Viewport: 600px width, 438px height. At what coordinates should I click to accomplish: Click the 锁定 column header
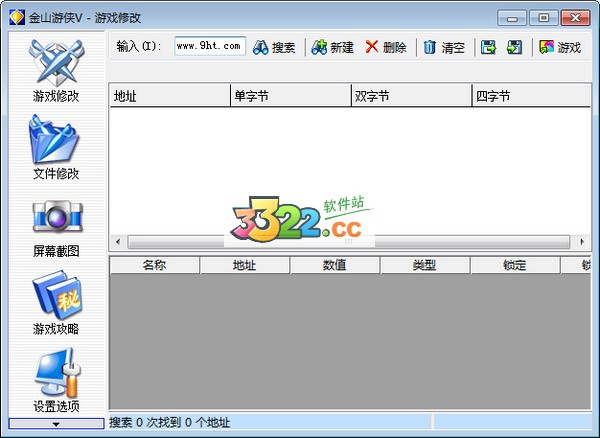tap(515, 265)
